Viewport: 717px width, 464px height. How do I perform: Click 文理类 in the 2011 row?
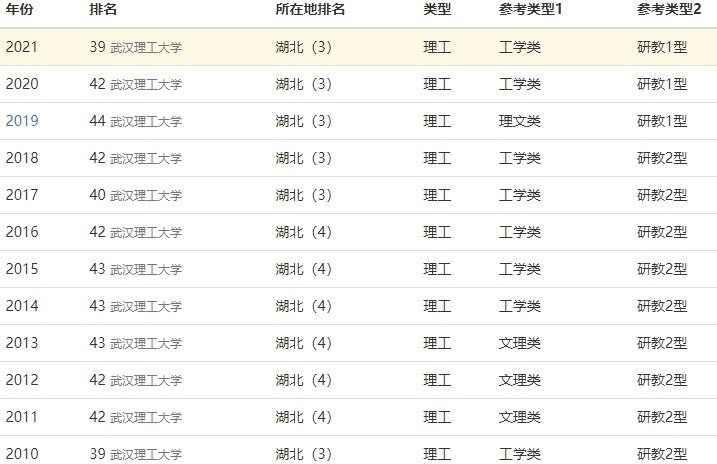[519, 417]
